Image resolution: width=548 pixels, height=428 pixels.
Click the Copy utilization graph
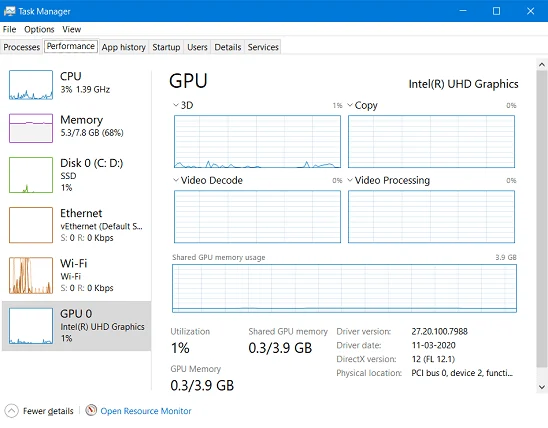(431, 142)
